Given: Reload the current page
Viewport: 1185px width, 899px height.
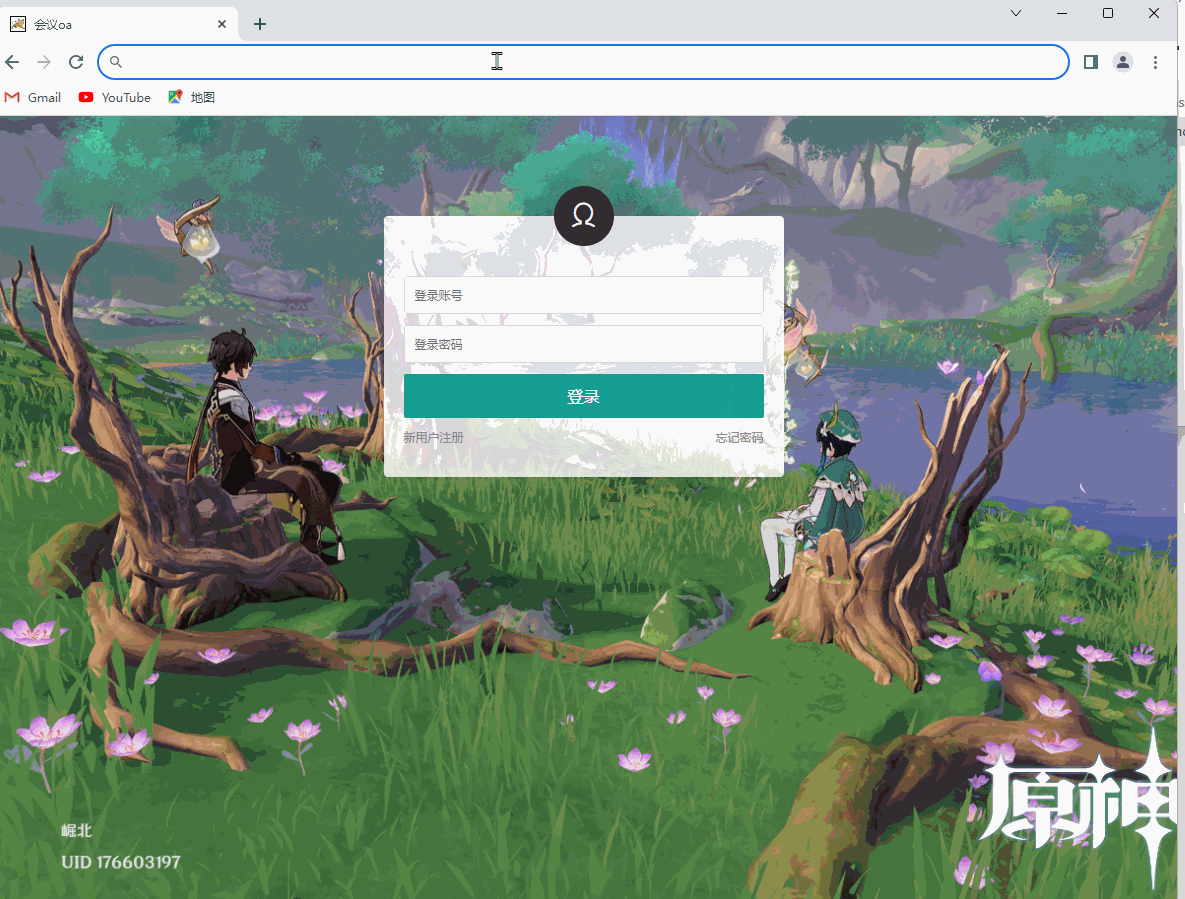Looking at the screenshot, I should point(76,62).
